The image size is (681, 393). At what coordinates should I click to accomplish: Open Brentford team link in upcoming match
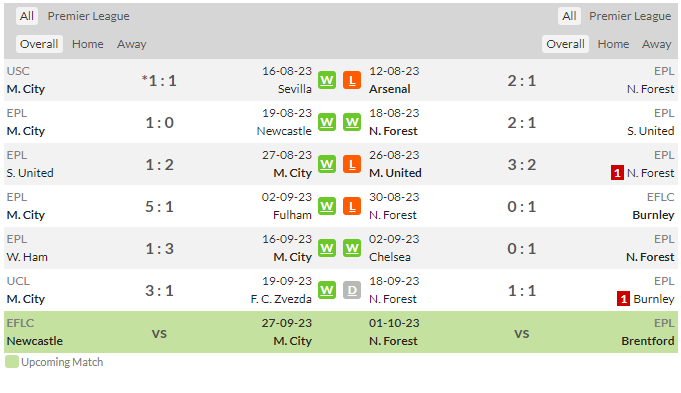[x=648, y=341]
